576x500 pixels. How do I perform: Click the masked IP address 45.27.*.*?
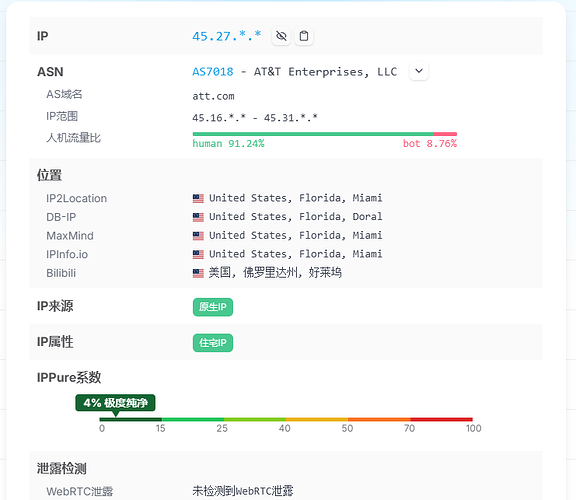coord(227,36)
